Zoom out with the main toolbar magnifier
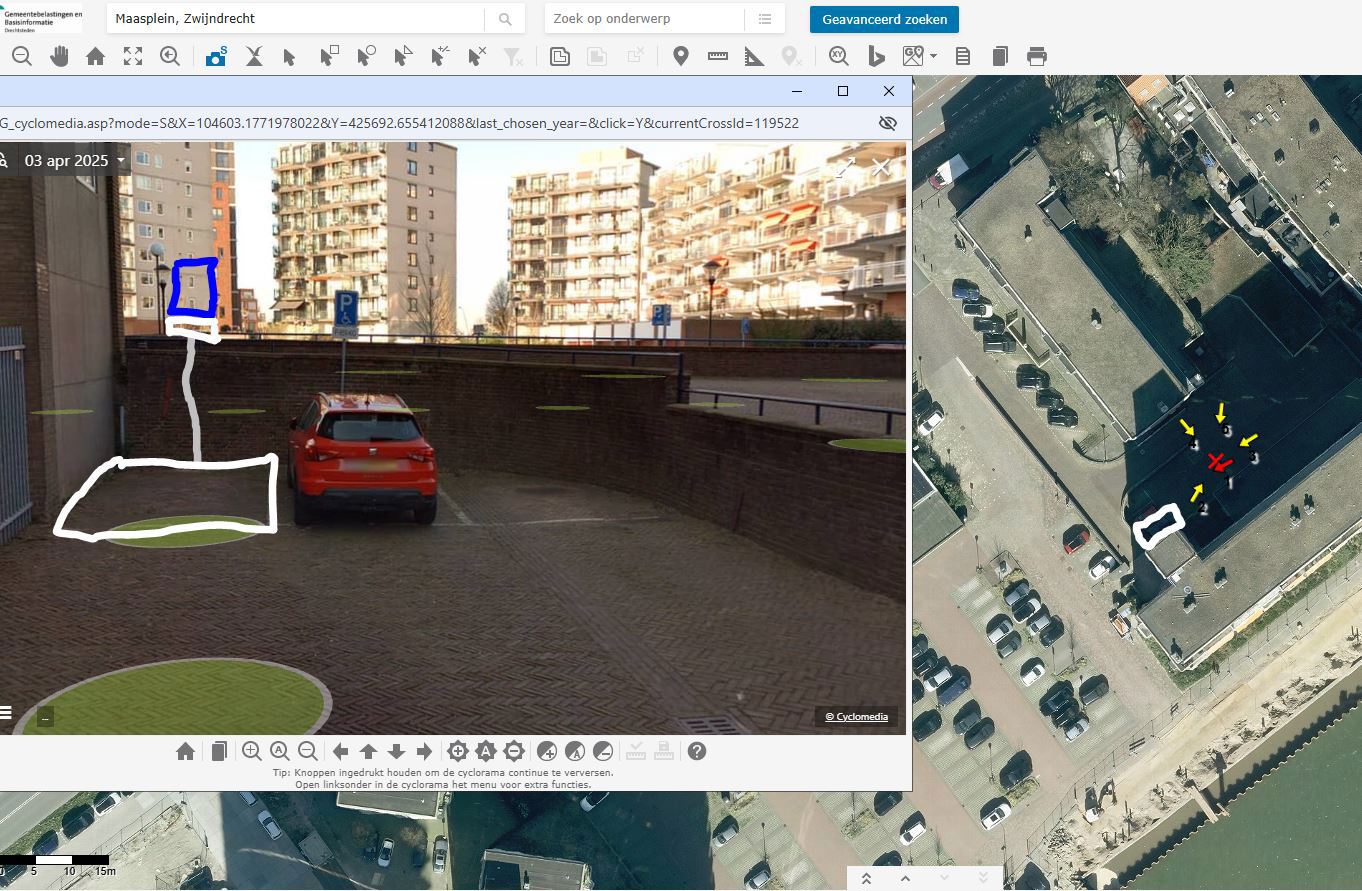The image size is (1362, 891). click(22, 57)
